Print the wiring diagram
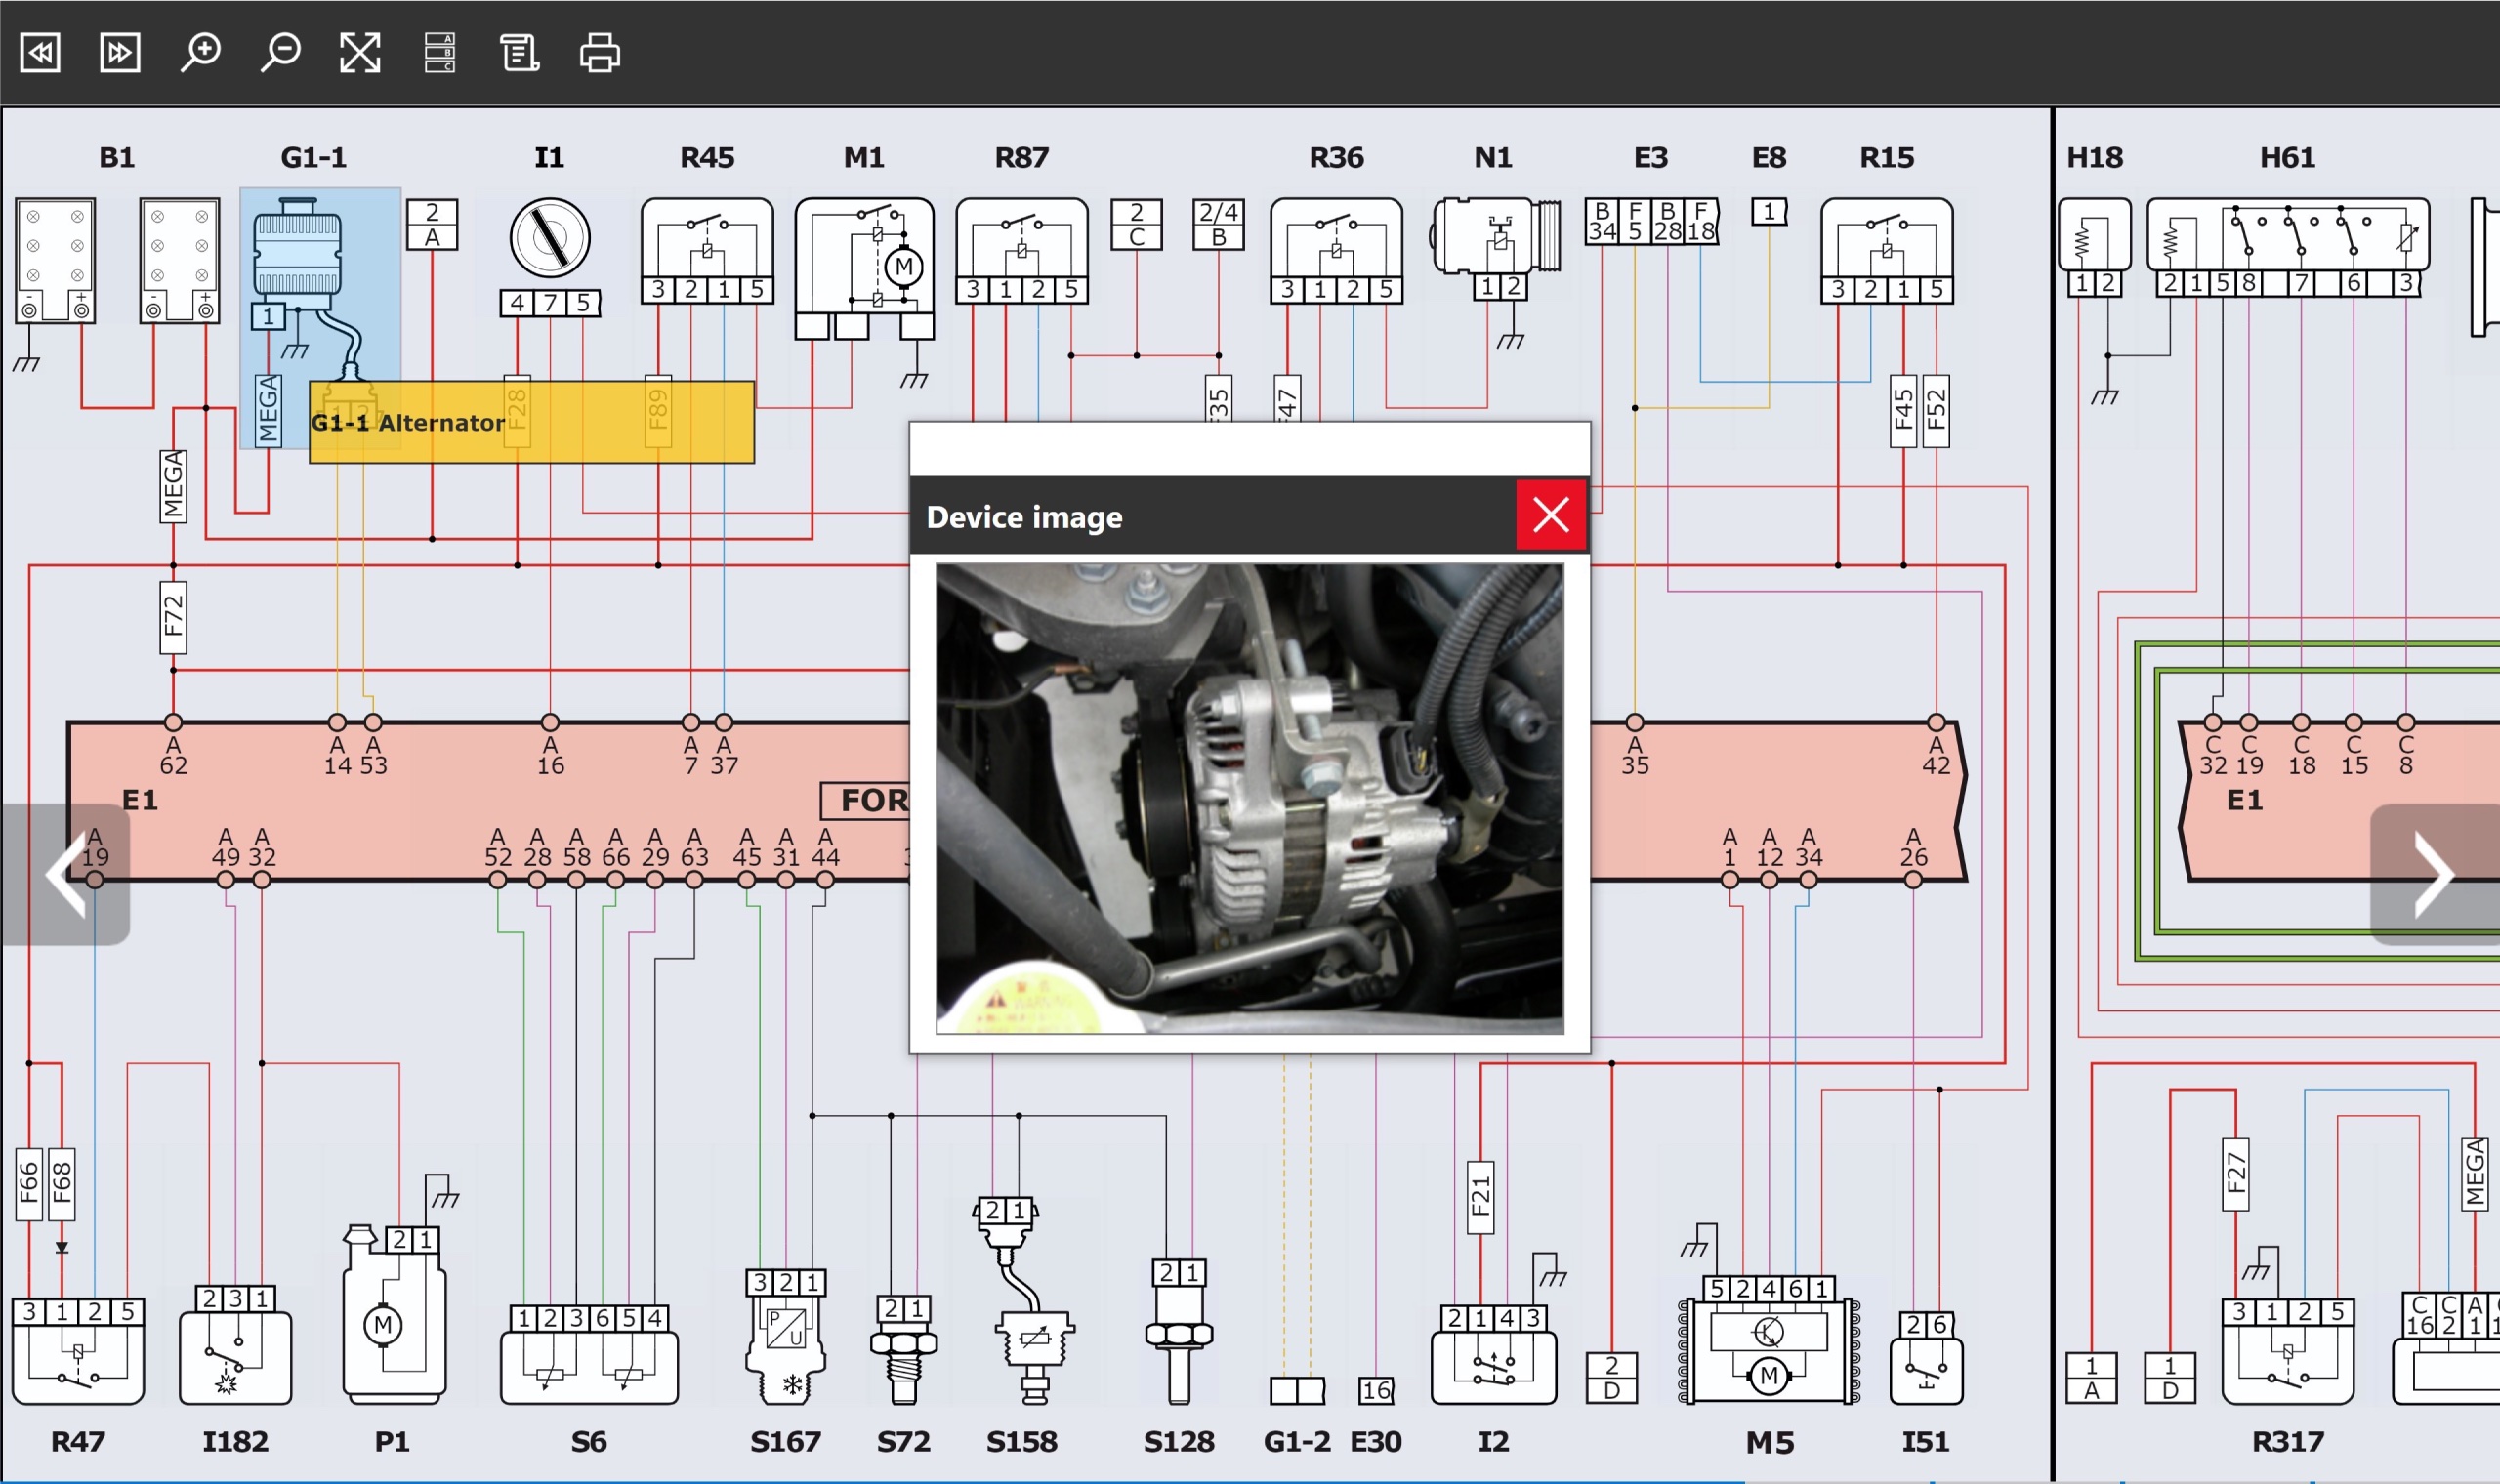This screenshot has width=2500, height=1484. click(x=600, y=52)
